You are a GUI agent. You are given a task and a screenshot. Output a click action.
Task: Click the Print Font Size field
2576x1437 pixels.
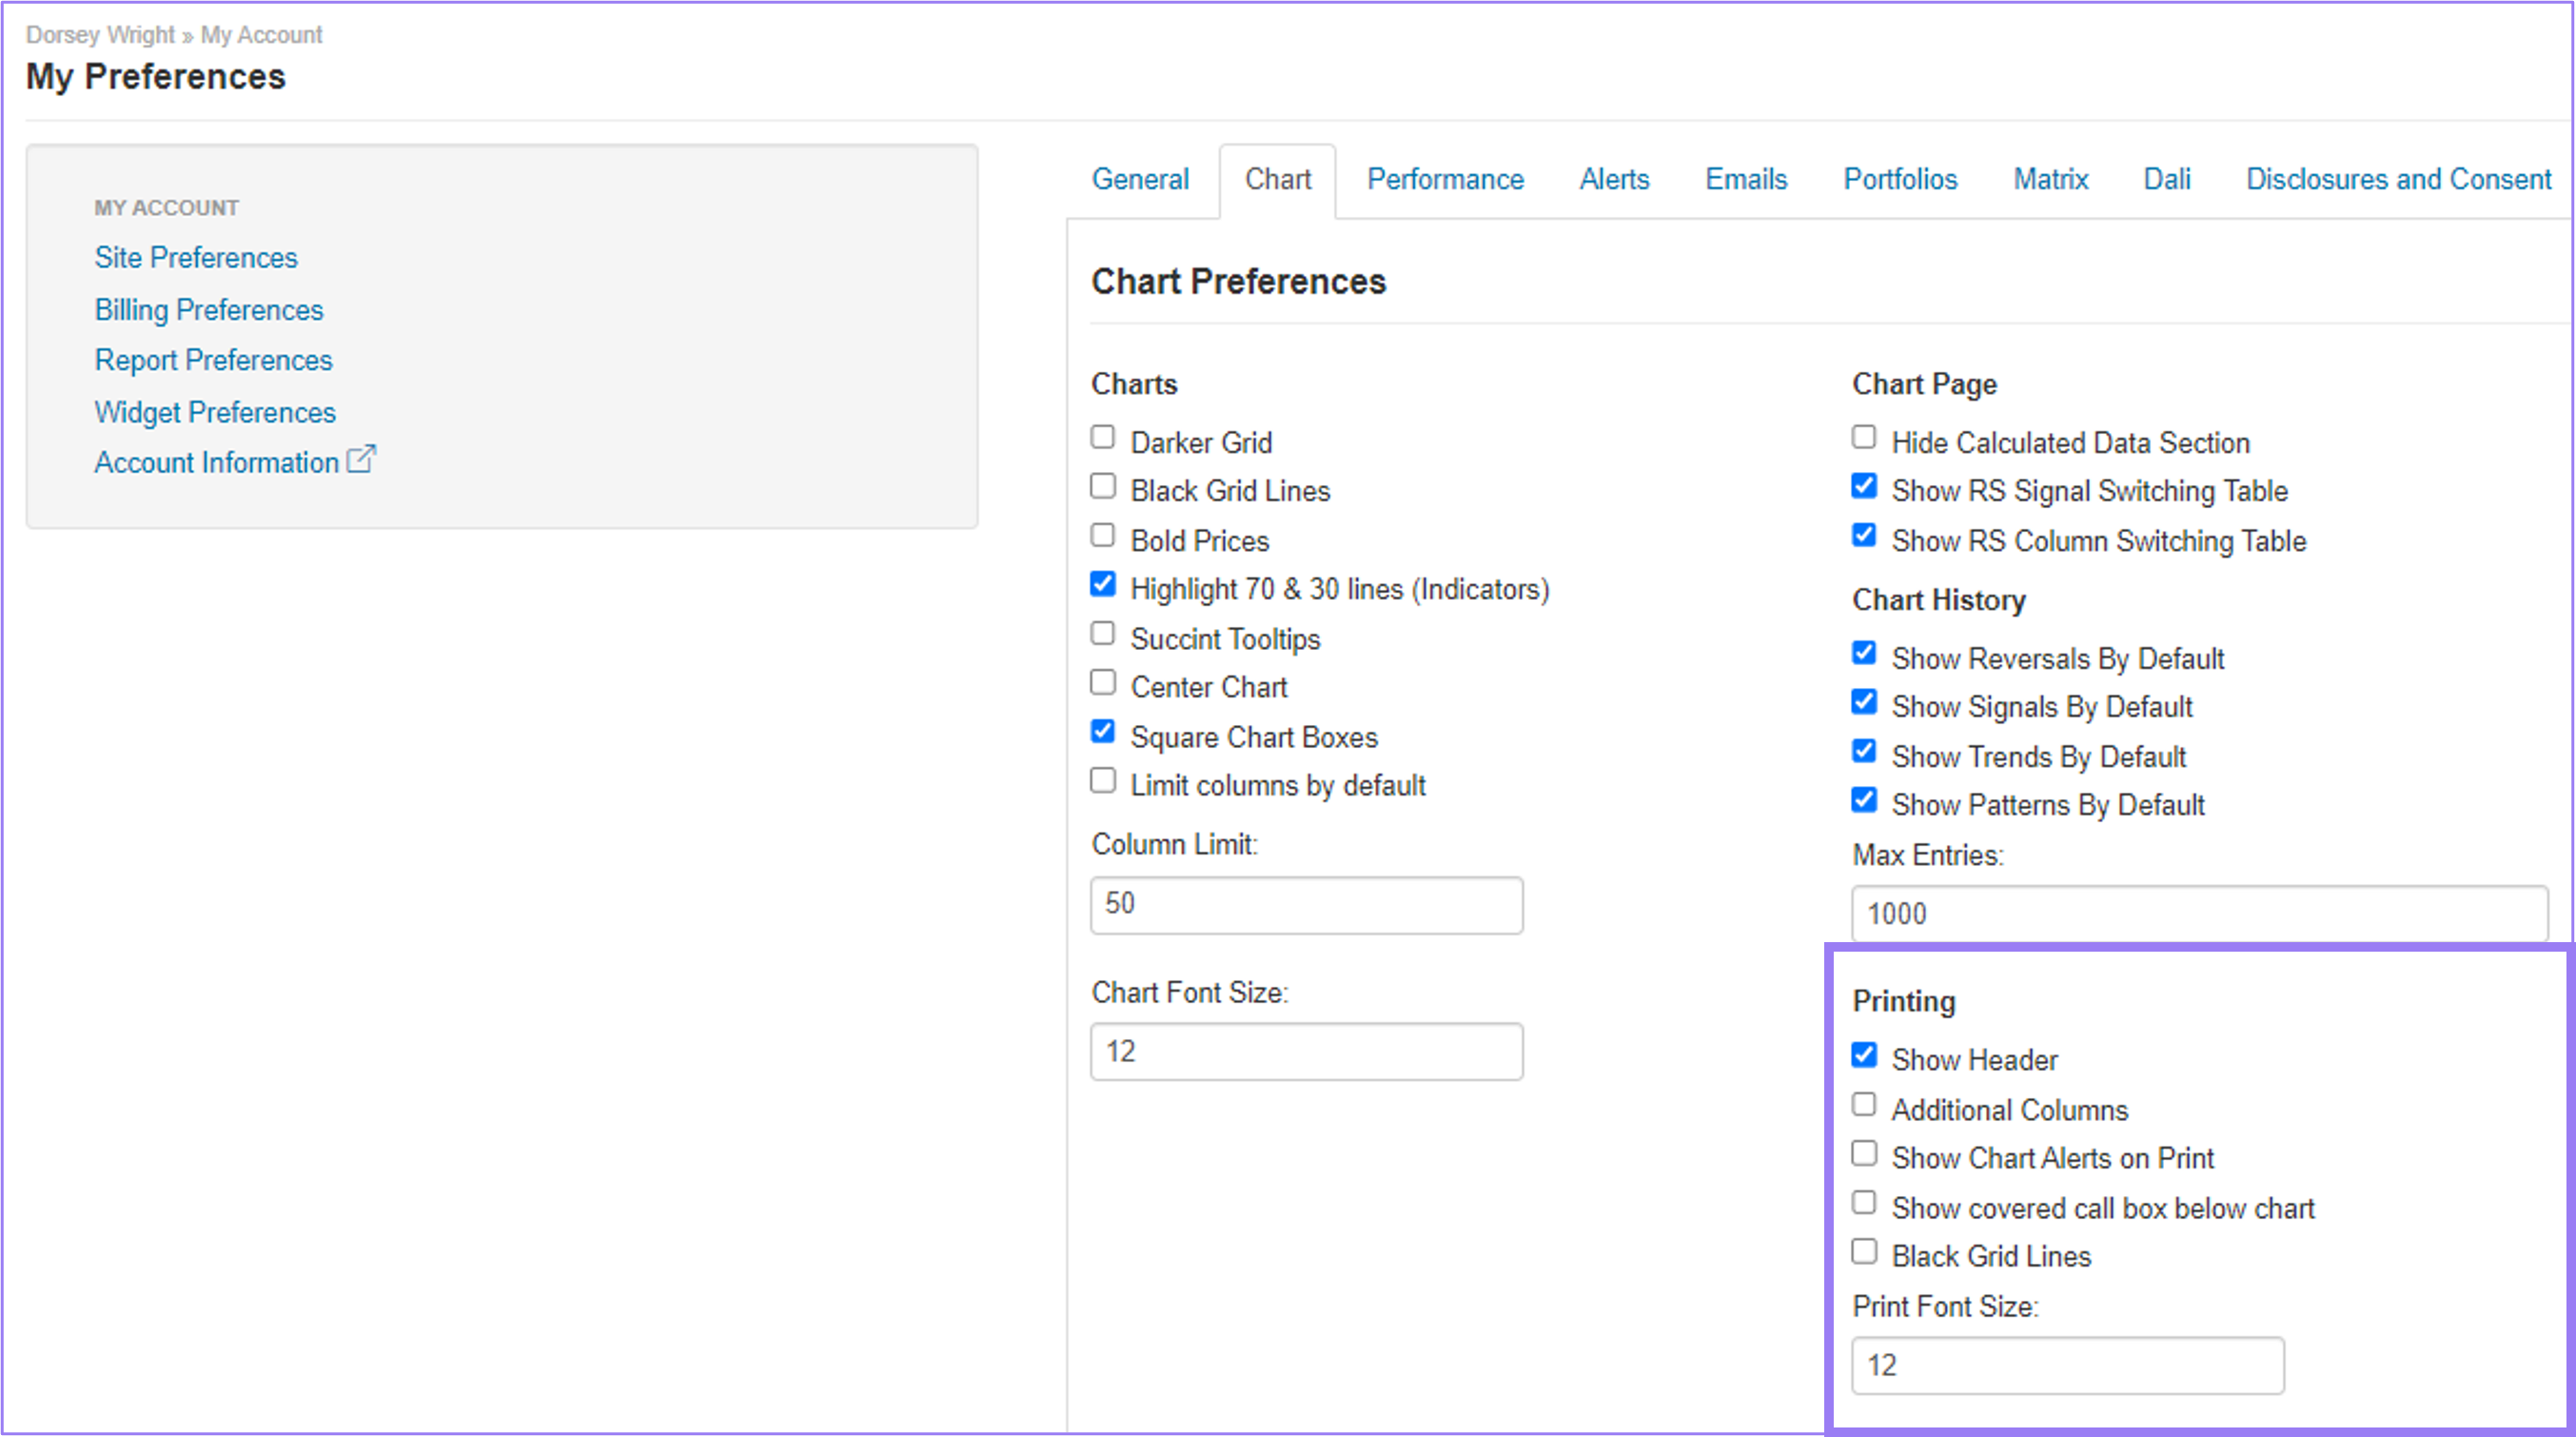point(2068,1365)
